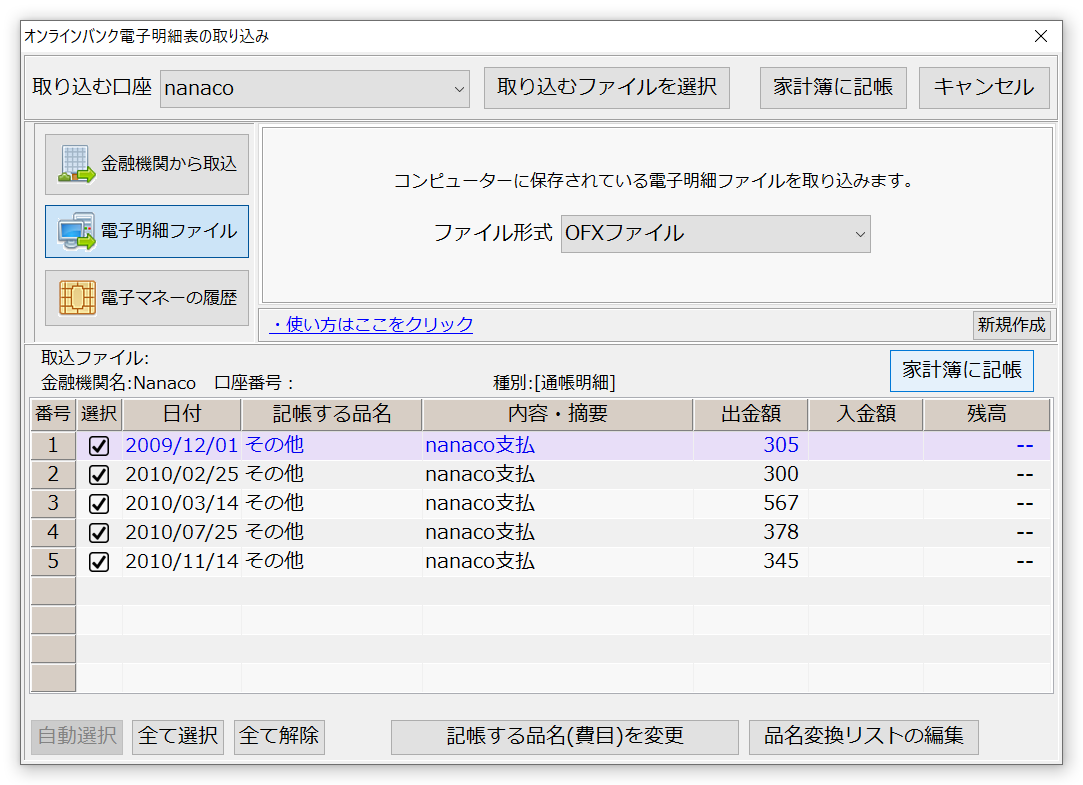
Task: Open the 電子マネーの履歴 (e-money history) panel
Action: click(146, 297)
